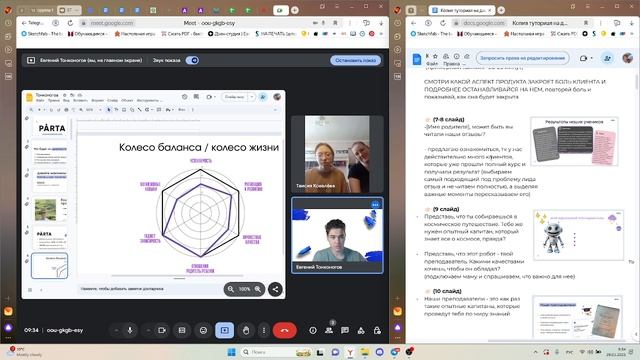This screenshot has height=360, width=640.
Task: Click the red leave call button
Action: click(x=284, y=330)
